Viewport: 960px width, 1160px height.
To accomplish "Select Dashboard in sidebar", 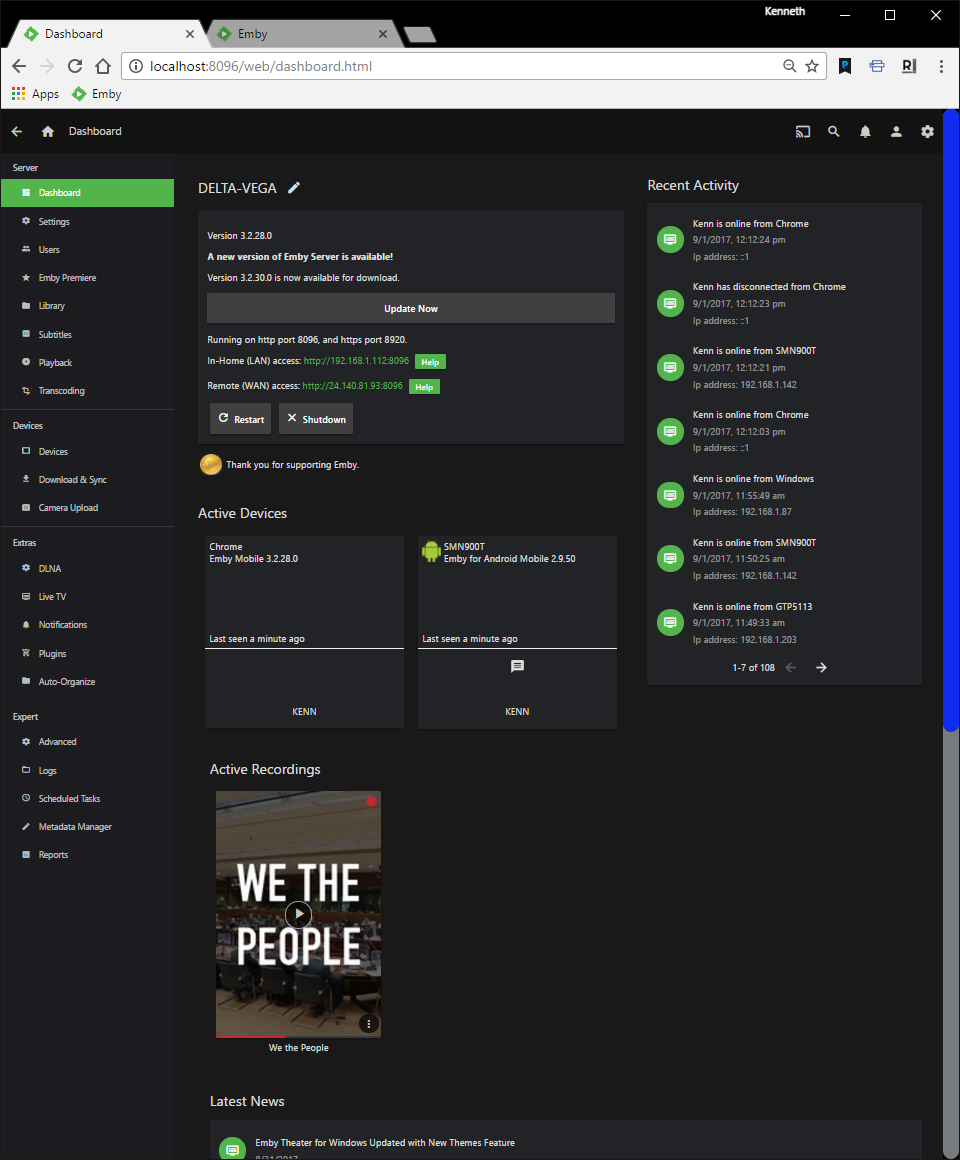I will (x=87, y=192).
